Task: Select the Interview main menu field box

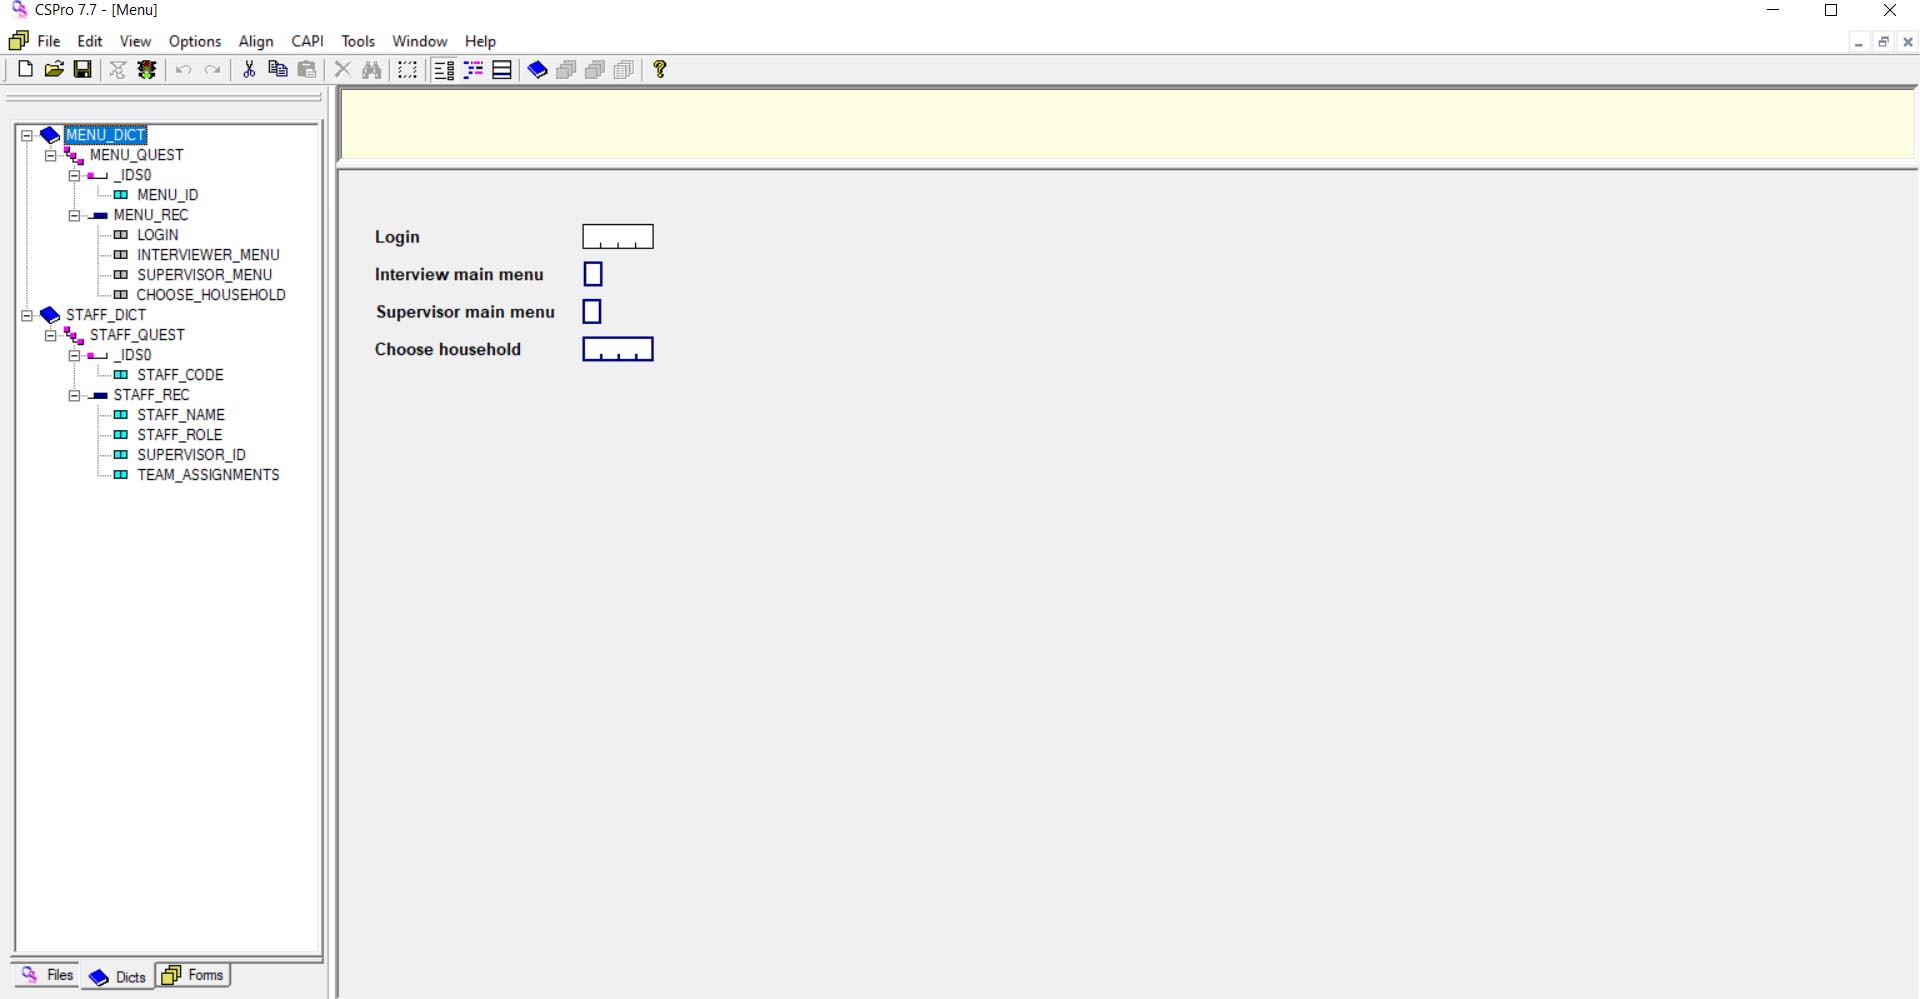Action: tap(593, 274)
